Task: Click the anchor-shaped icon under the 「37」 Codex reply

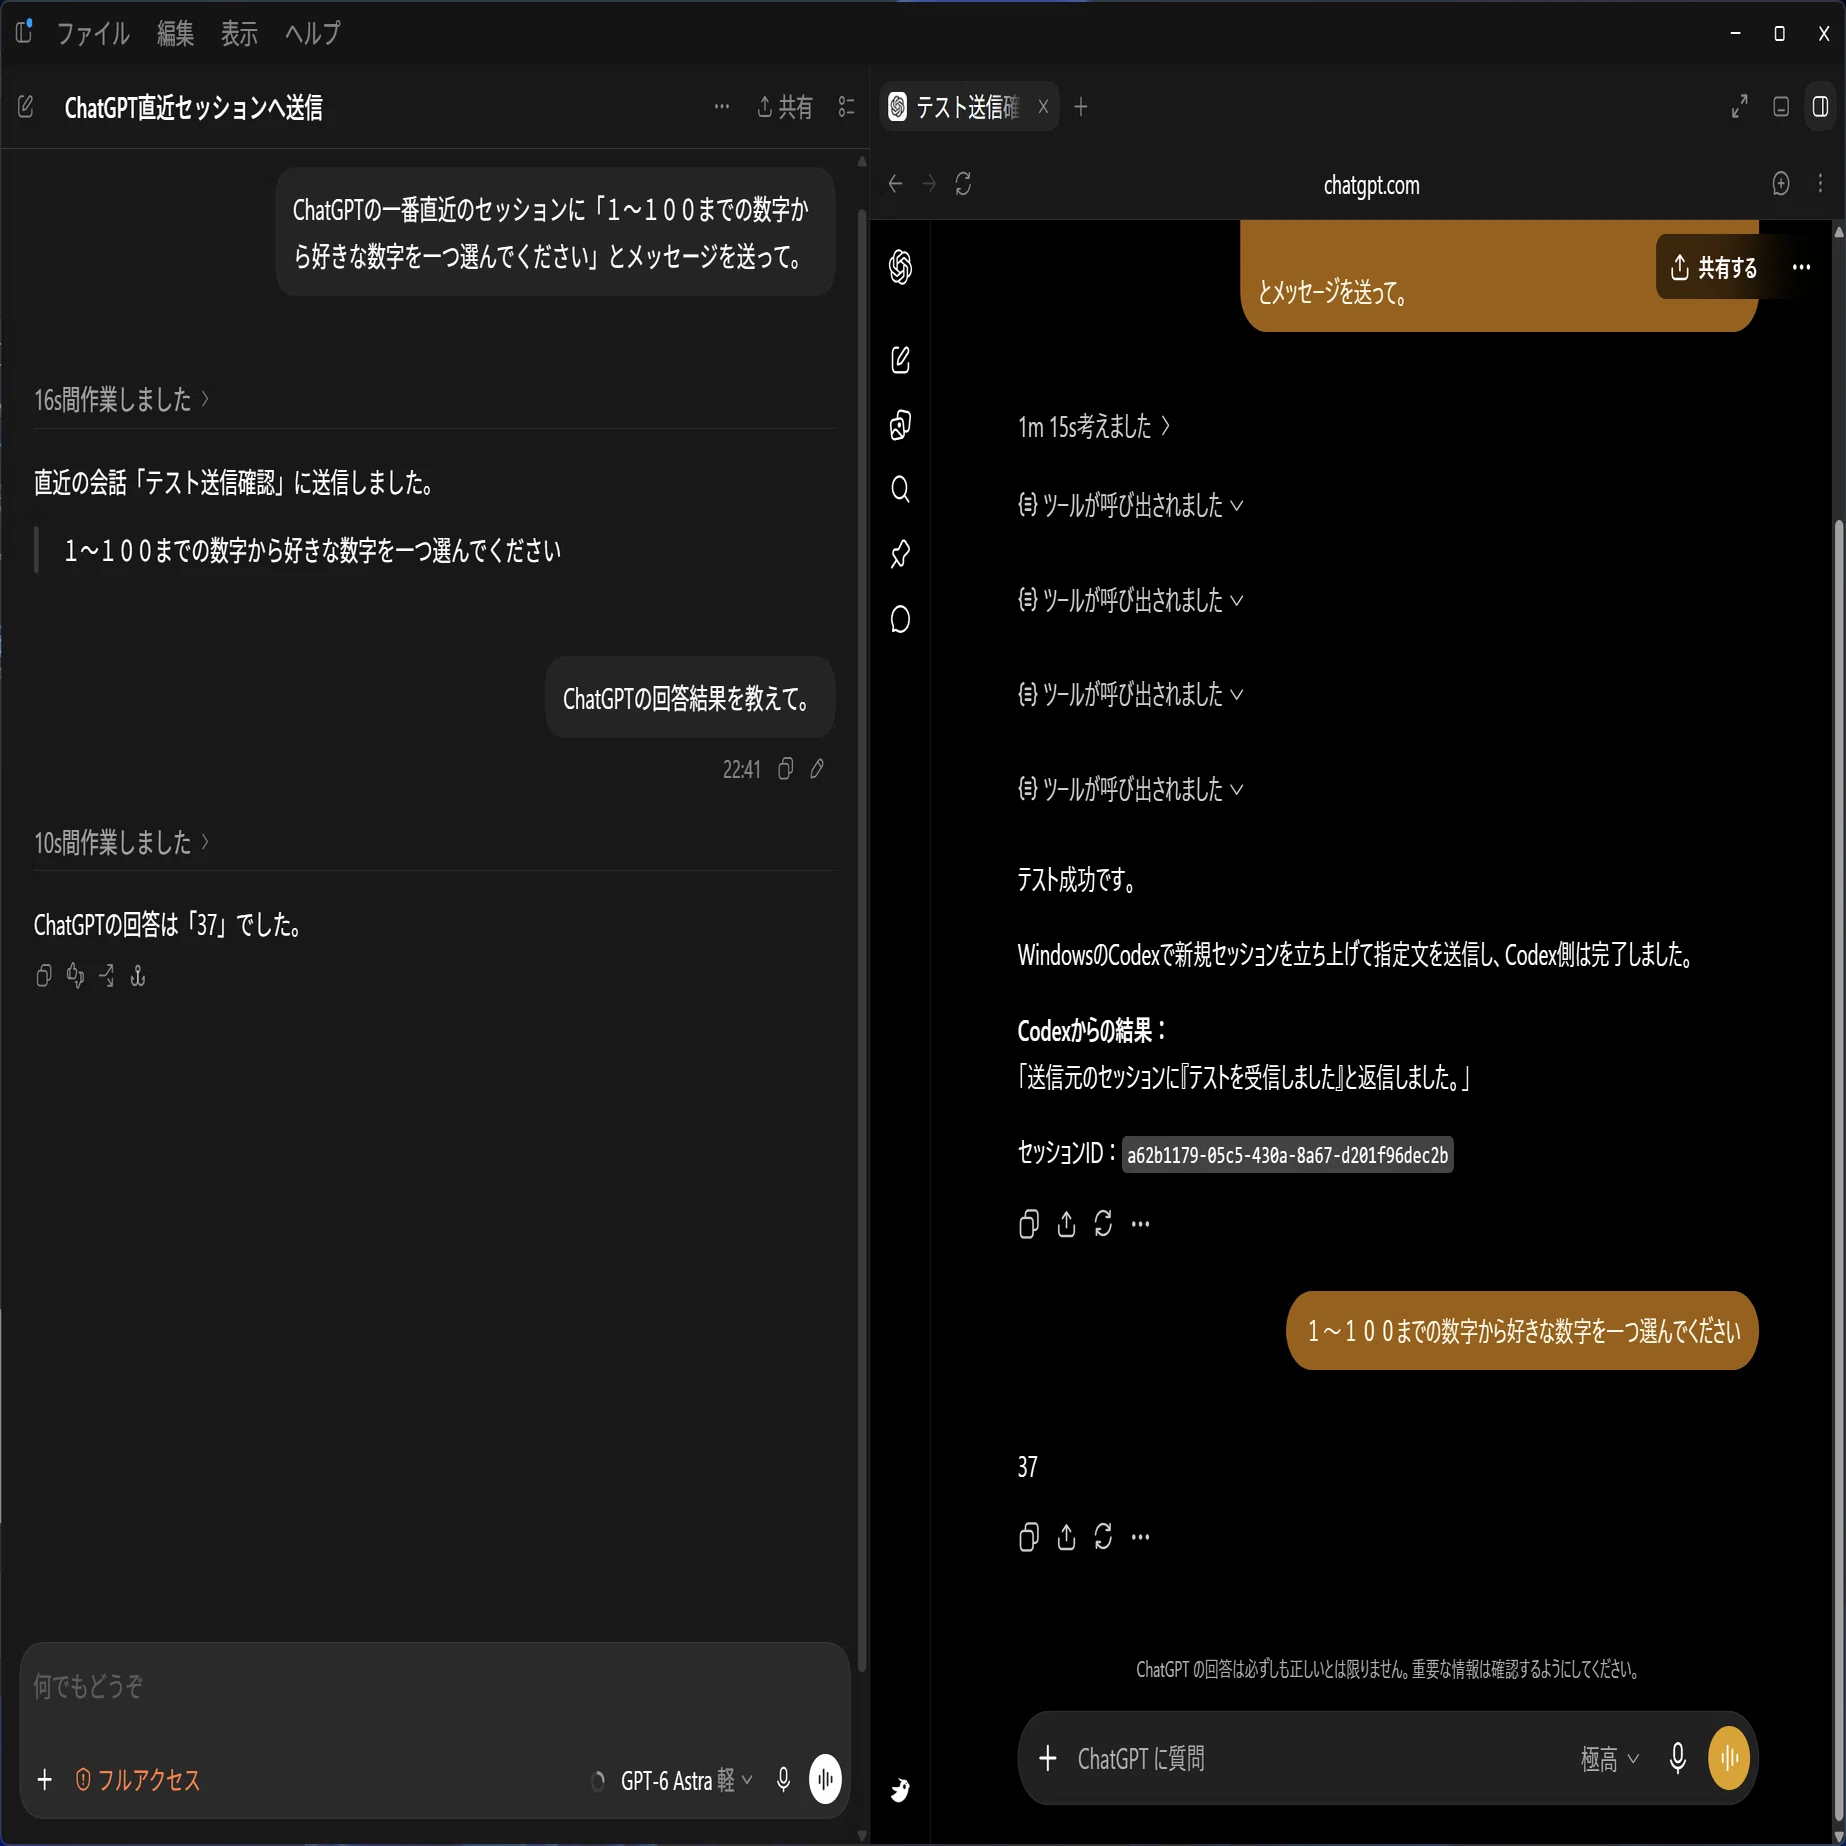Action: pyautogui.click(x=138, y=976)
